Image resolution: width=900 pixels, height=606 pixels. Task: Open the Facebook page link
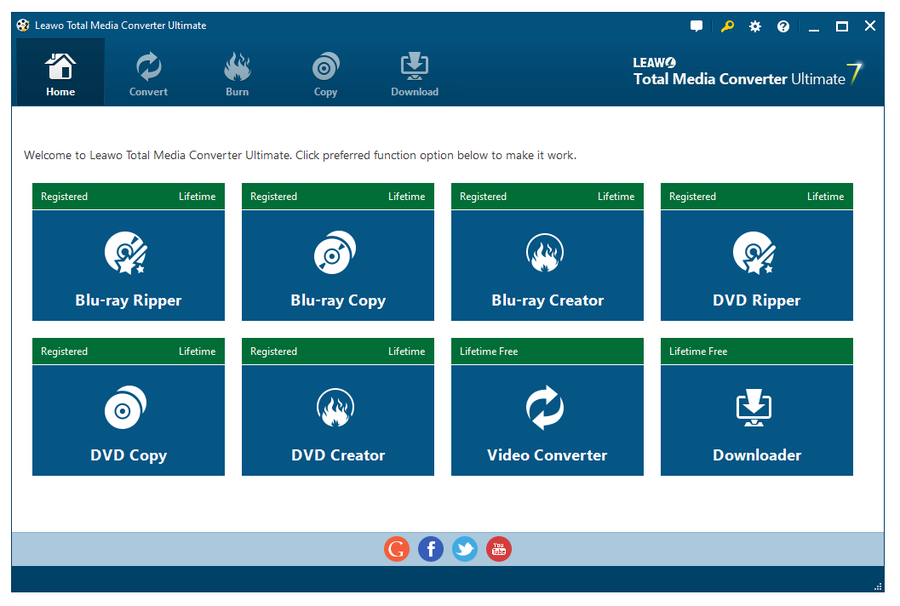coord(431,549)
